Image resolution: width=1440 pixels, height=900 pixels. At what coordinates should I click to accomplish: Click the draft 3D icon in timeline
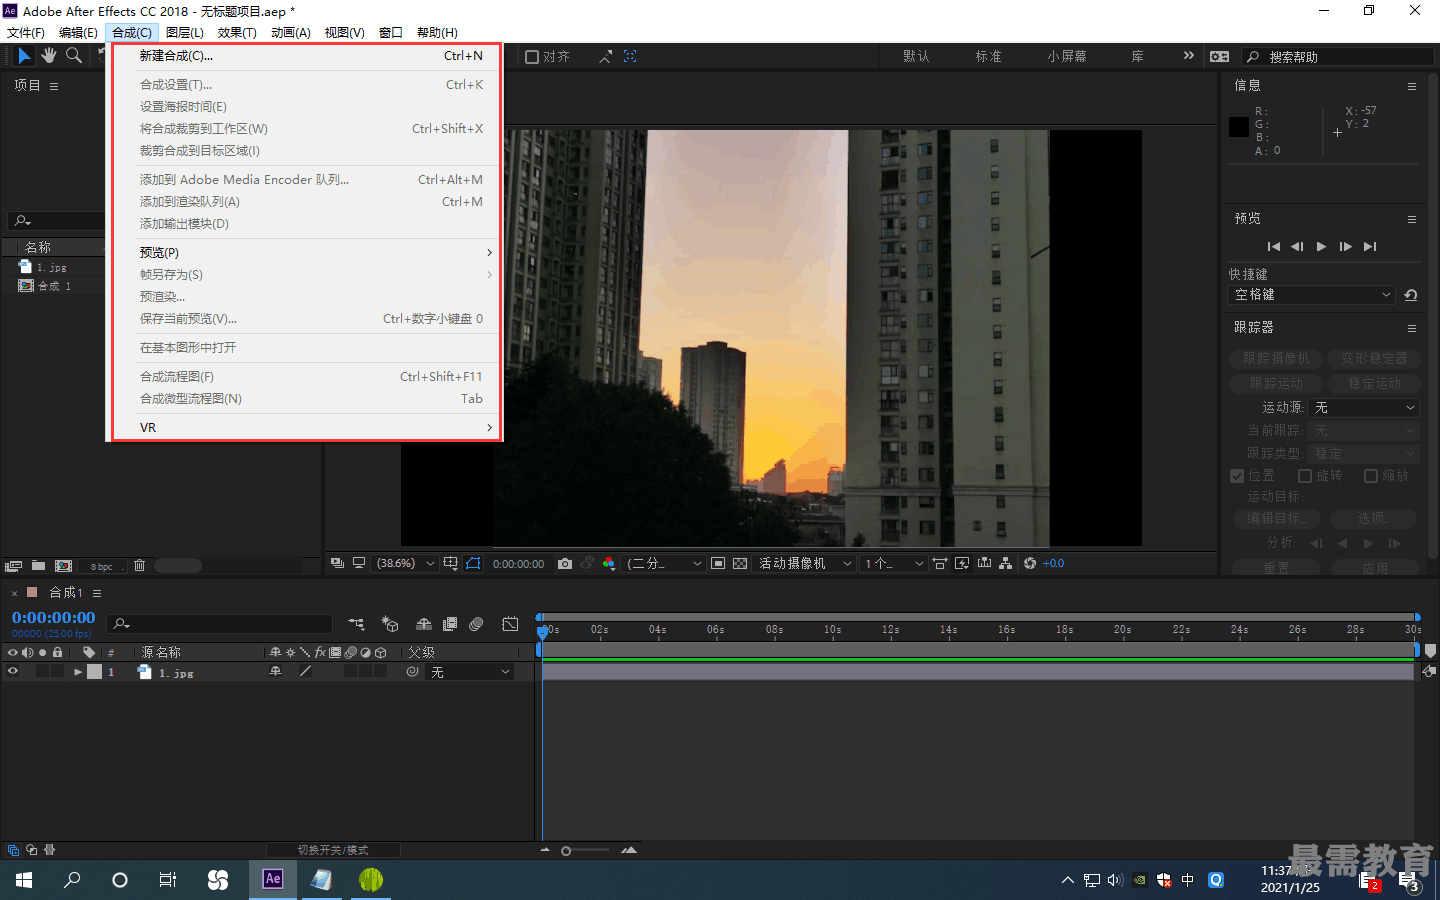tap(390, 624)
